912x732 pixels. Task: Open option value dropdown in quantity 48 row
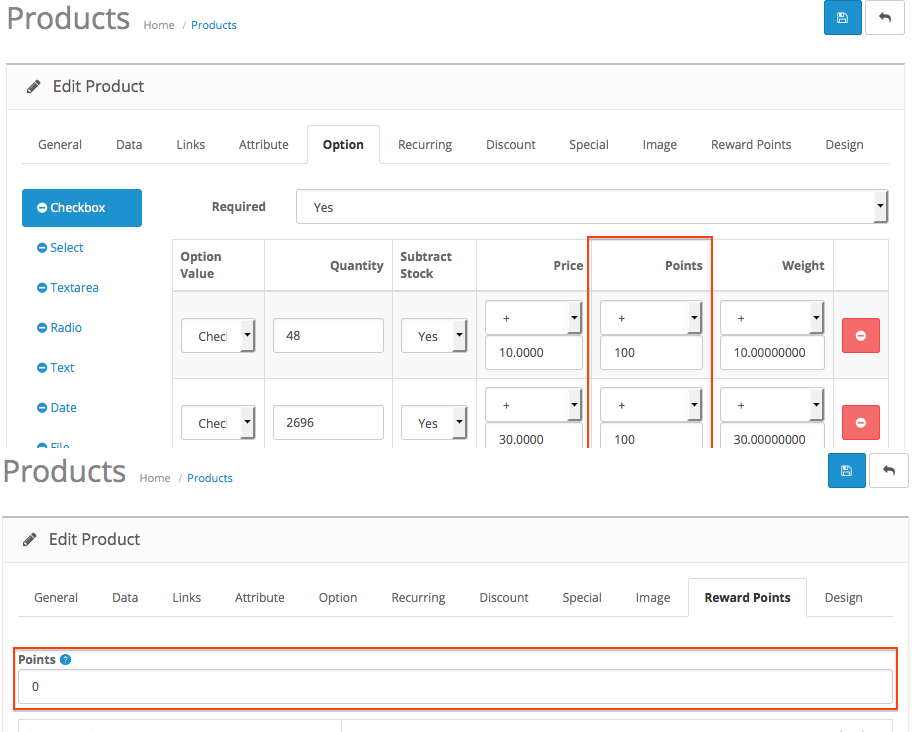tap(218, 335)
